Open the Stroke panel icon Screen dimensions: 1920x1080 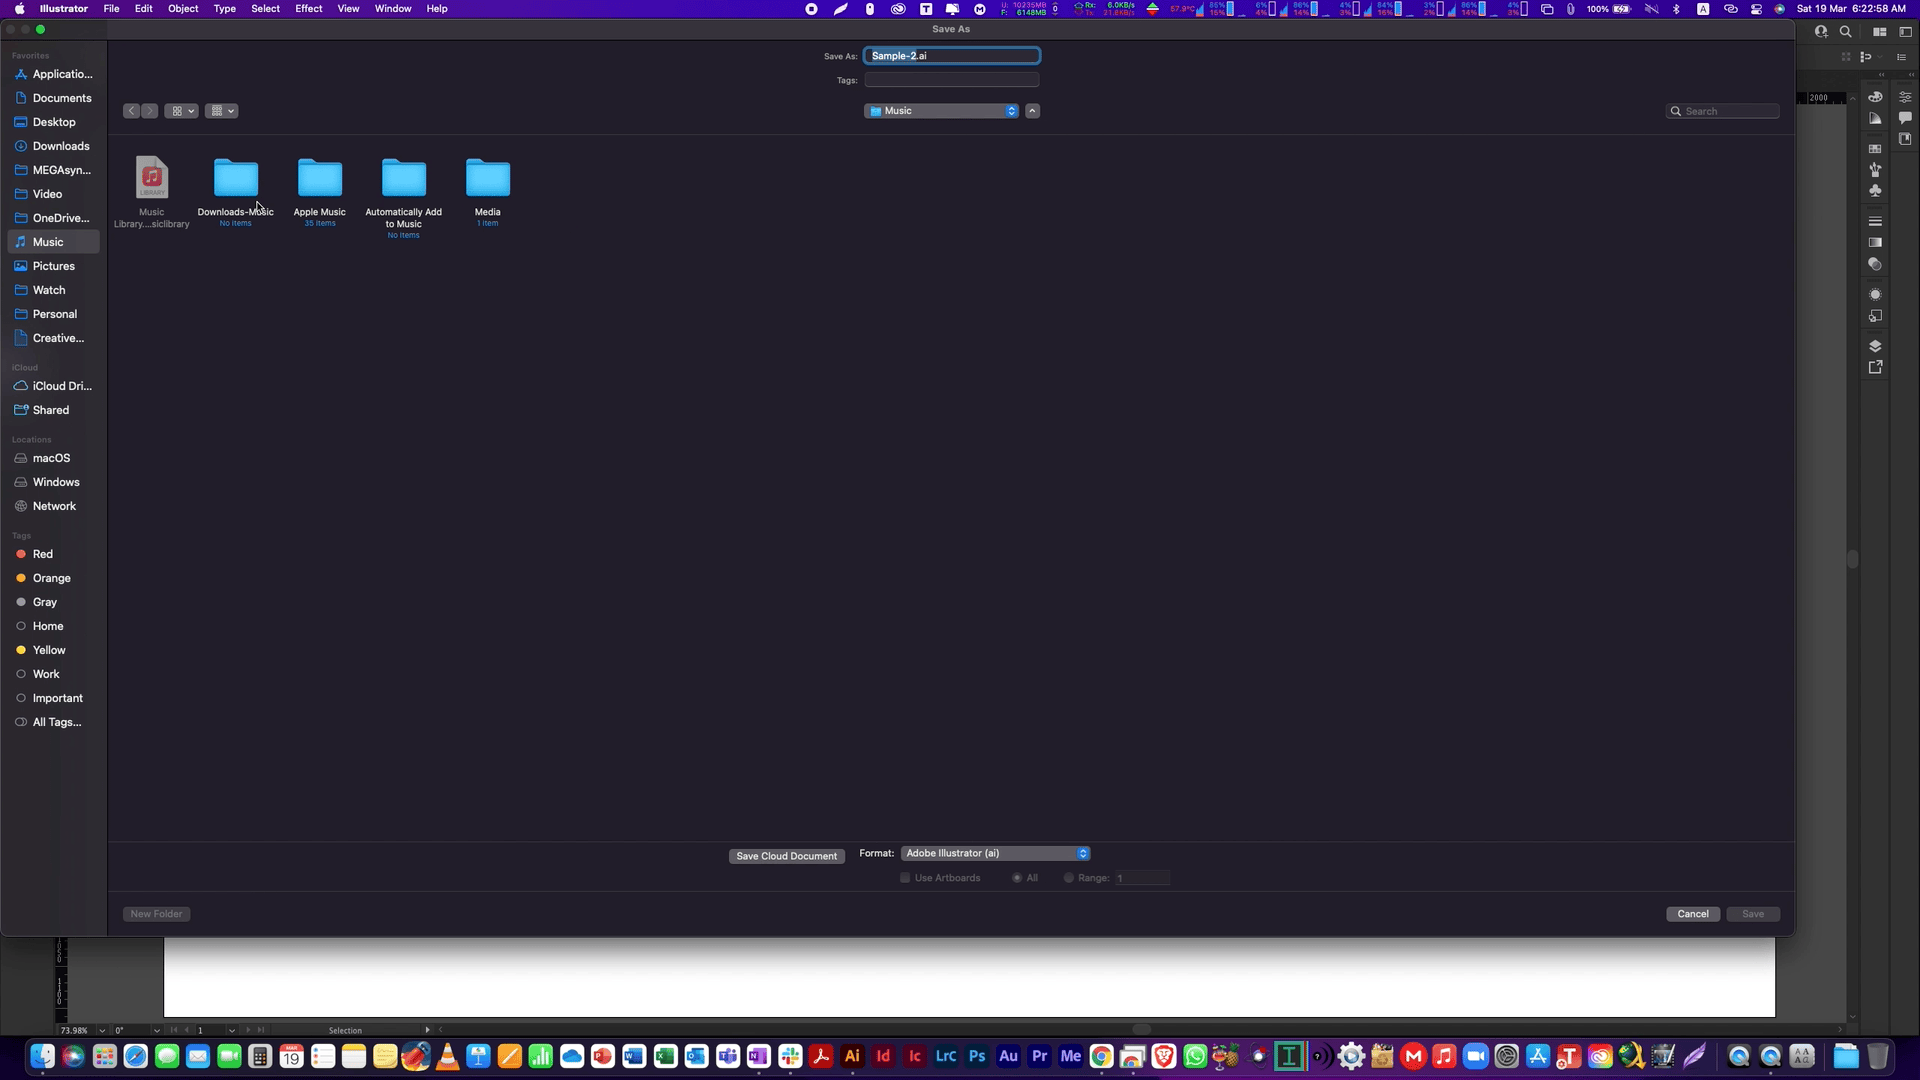pos(1875,221)
